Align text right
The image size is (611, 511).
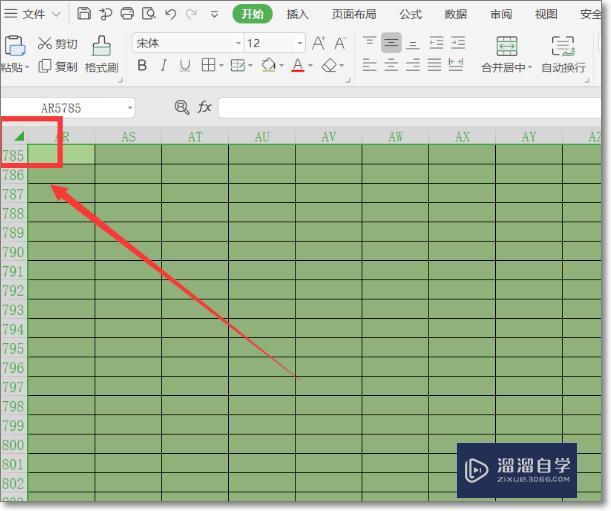tap(413, 65)
